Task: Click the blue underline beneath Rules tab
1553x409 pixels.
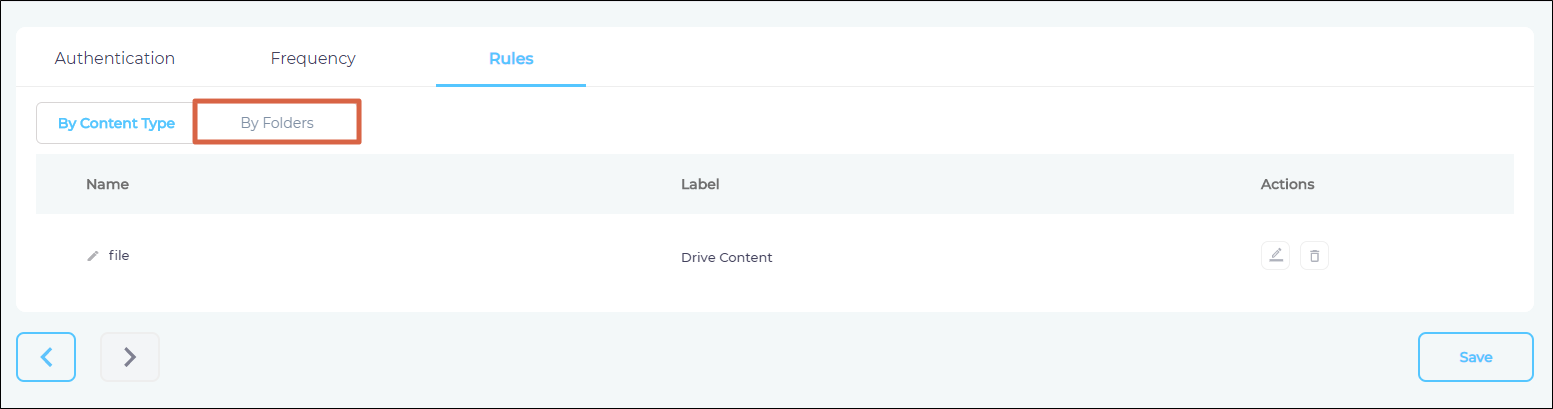Action: click(511, 85)
